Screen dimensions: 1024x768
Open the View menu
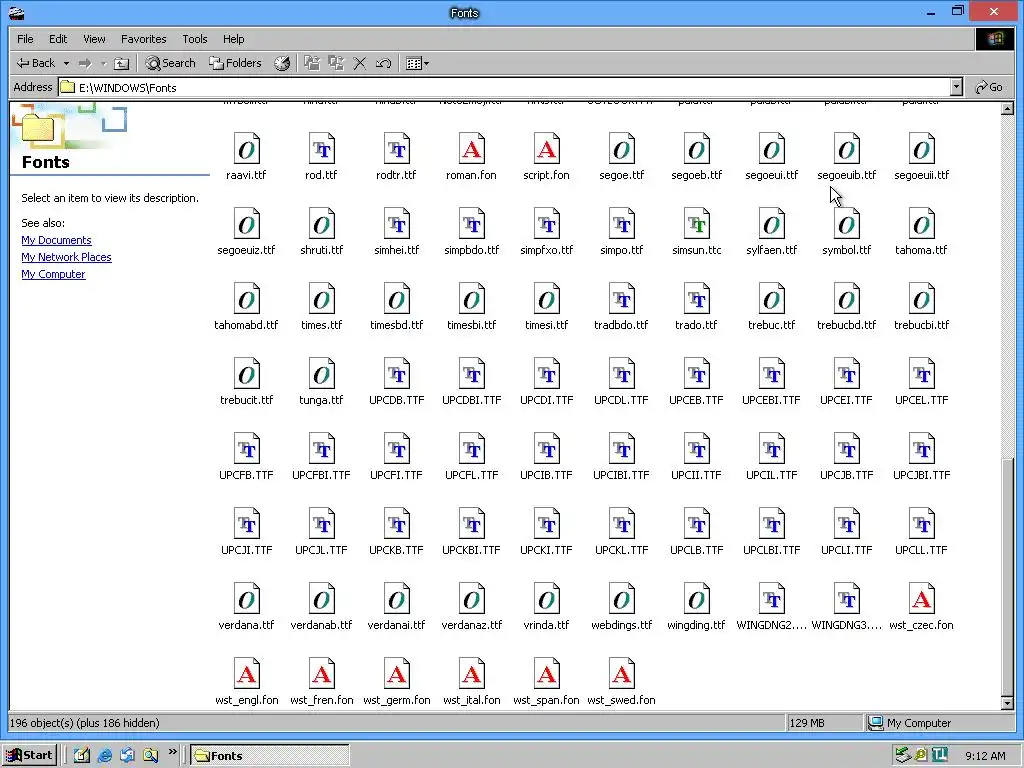coord(94,39)
